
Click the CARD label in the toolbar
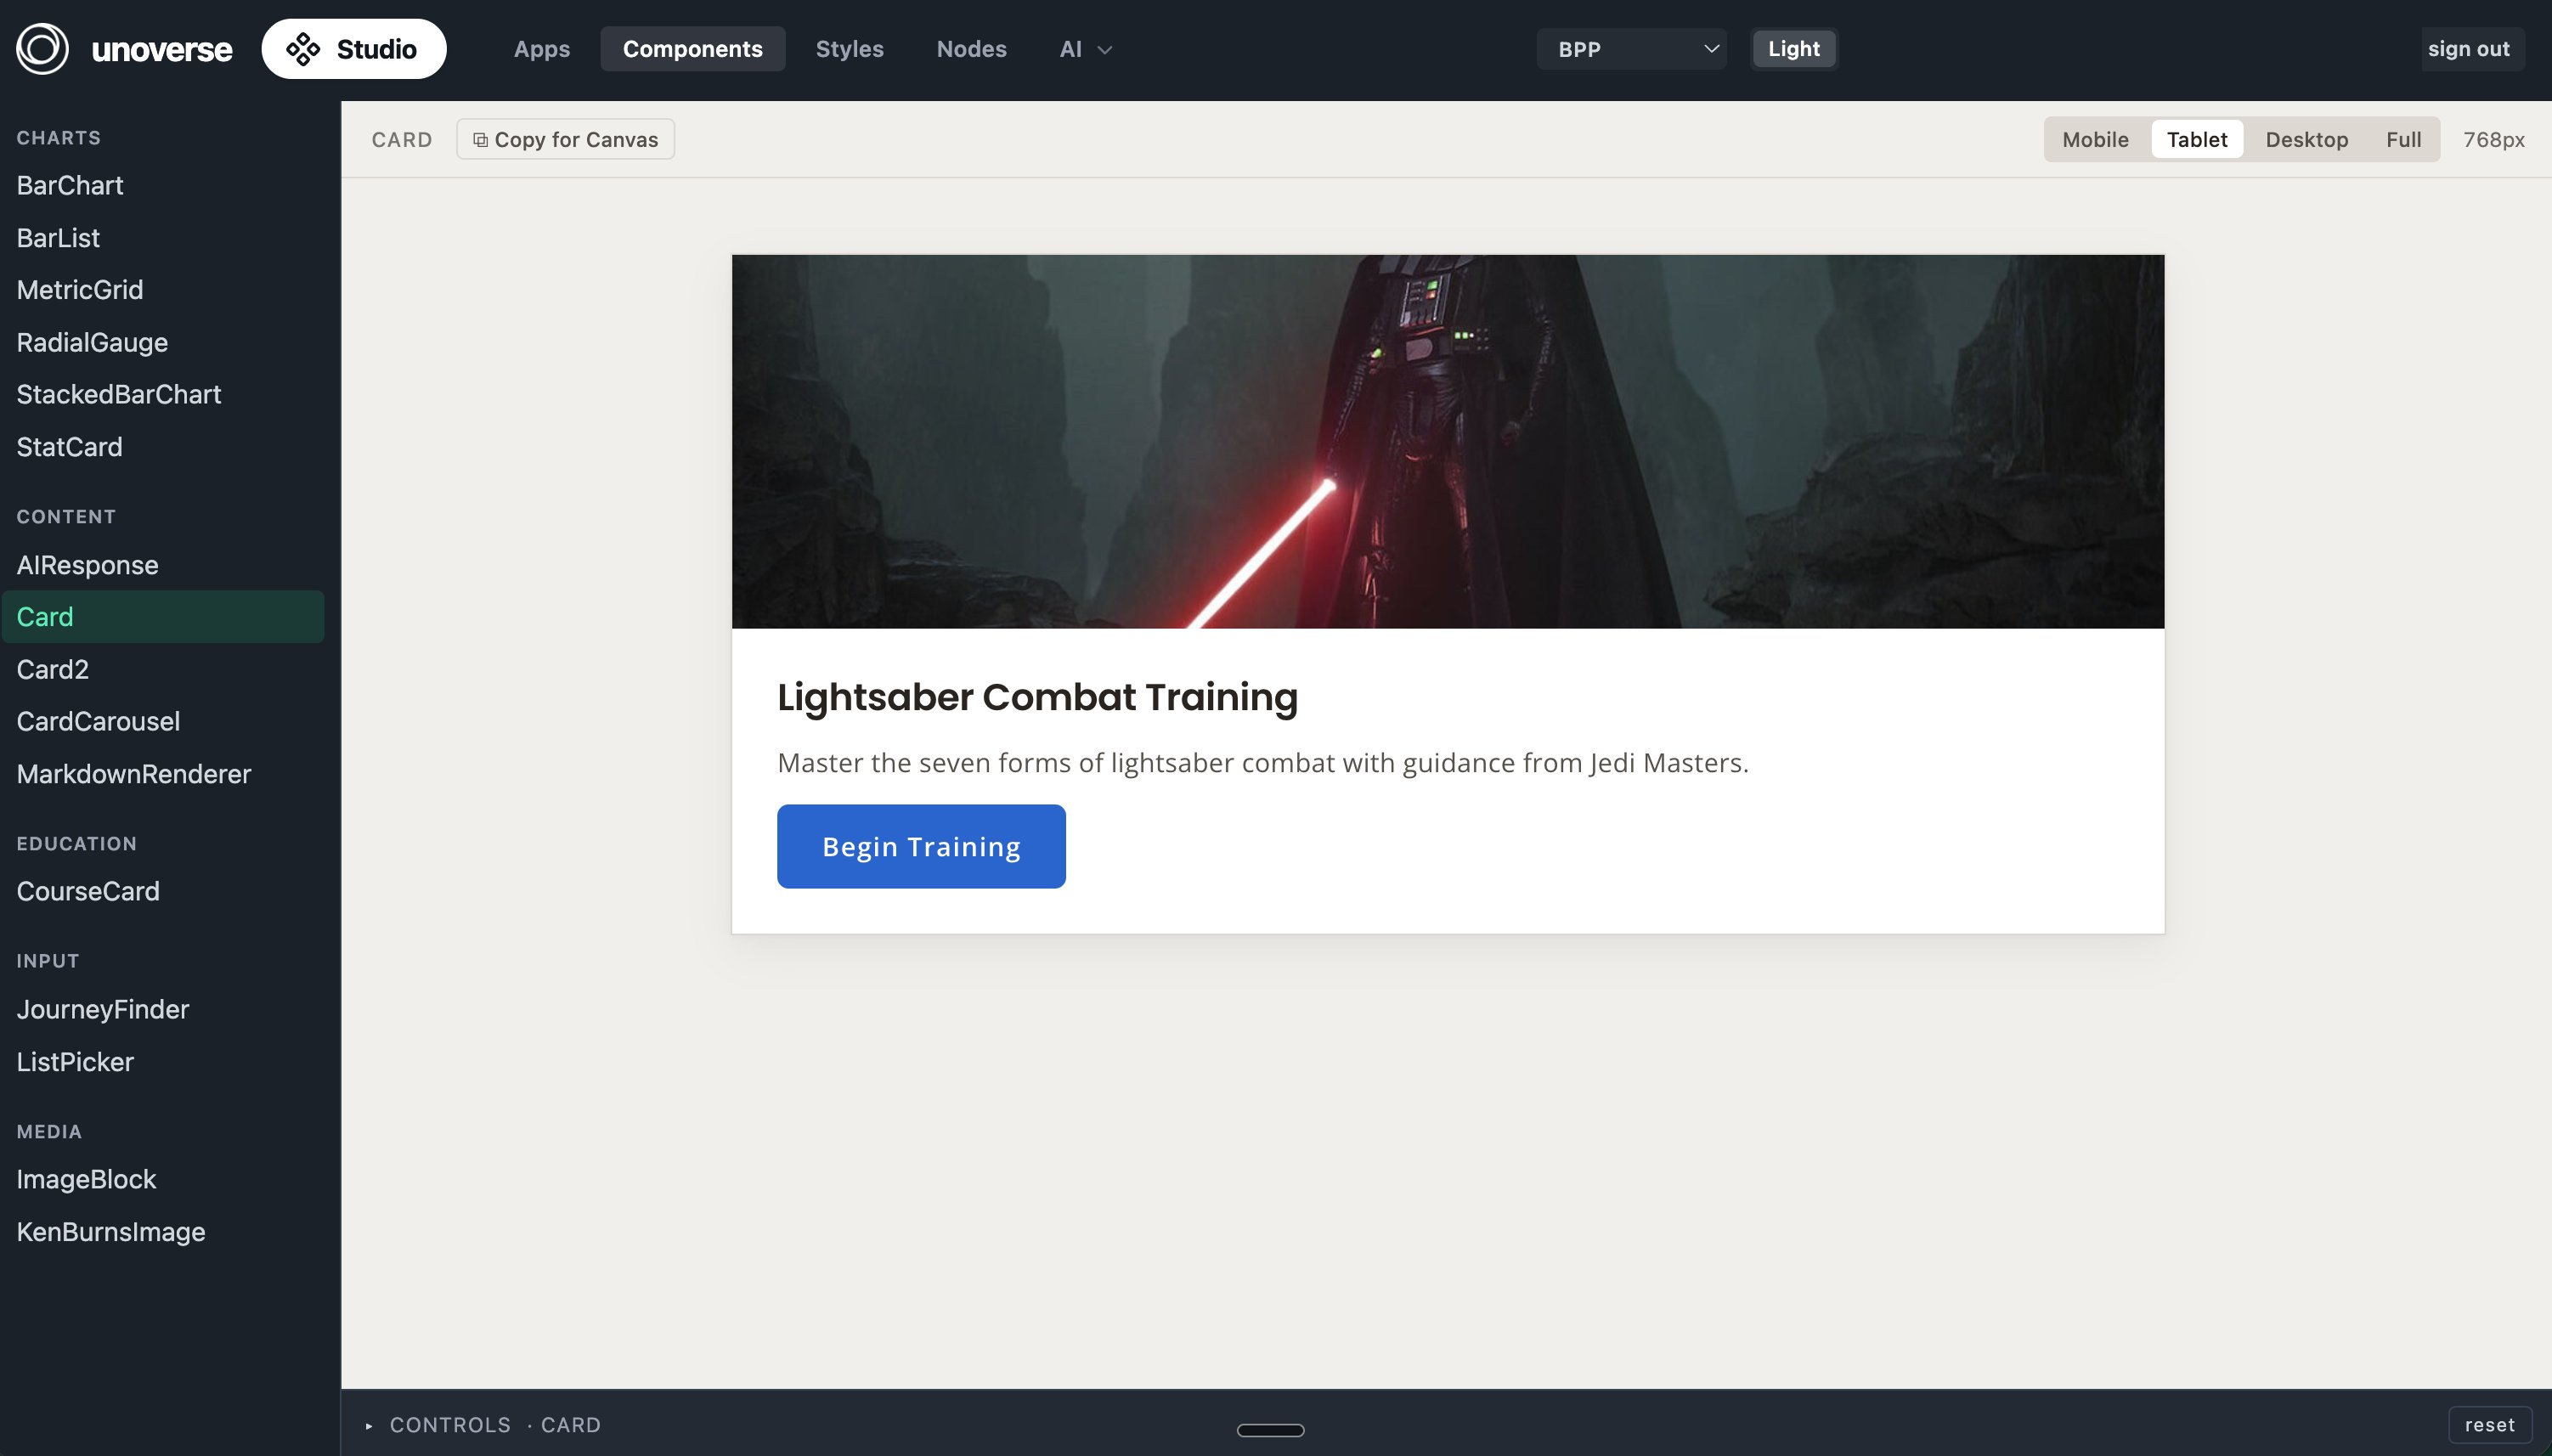tap(402, 140)
